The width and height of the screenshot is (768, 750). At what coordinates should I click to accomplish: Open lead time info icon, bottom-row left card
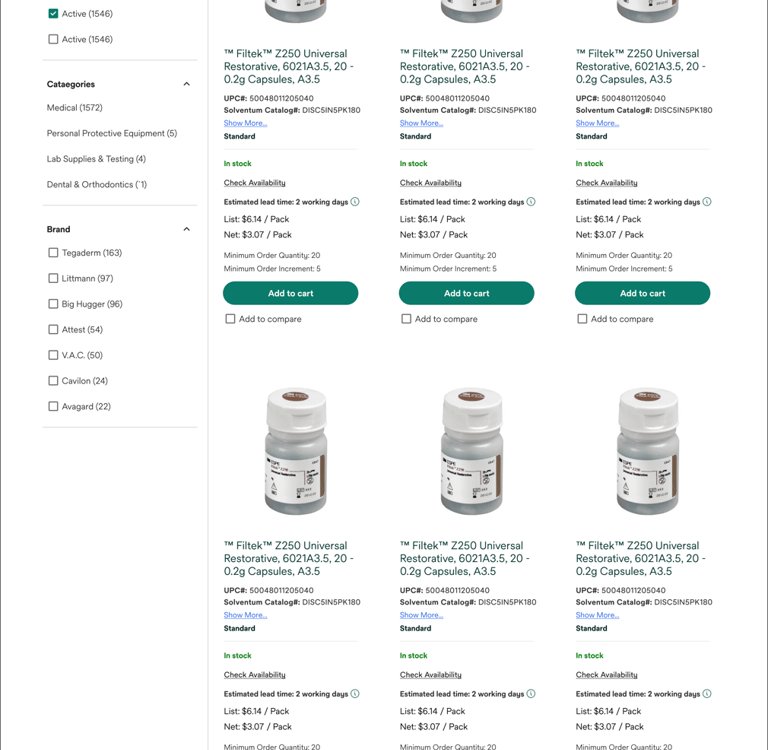coord(355,694)
